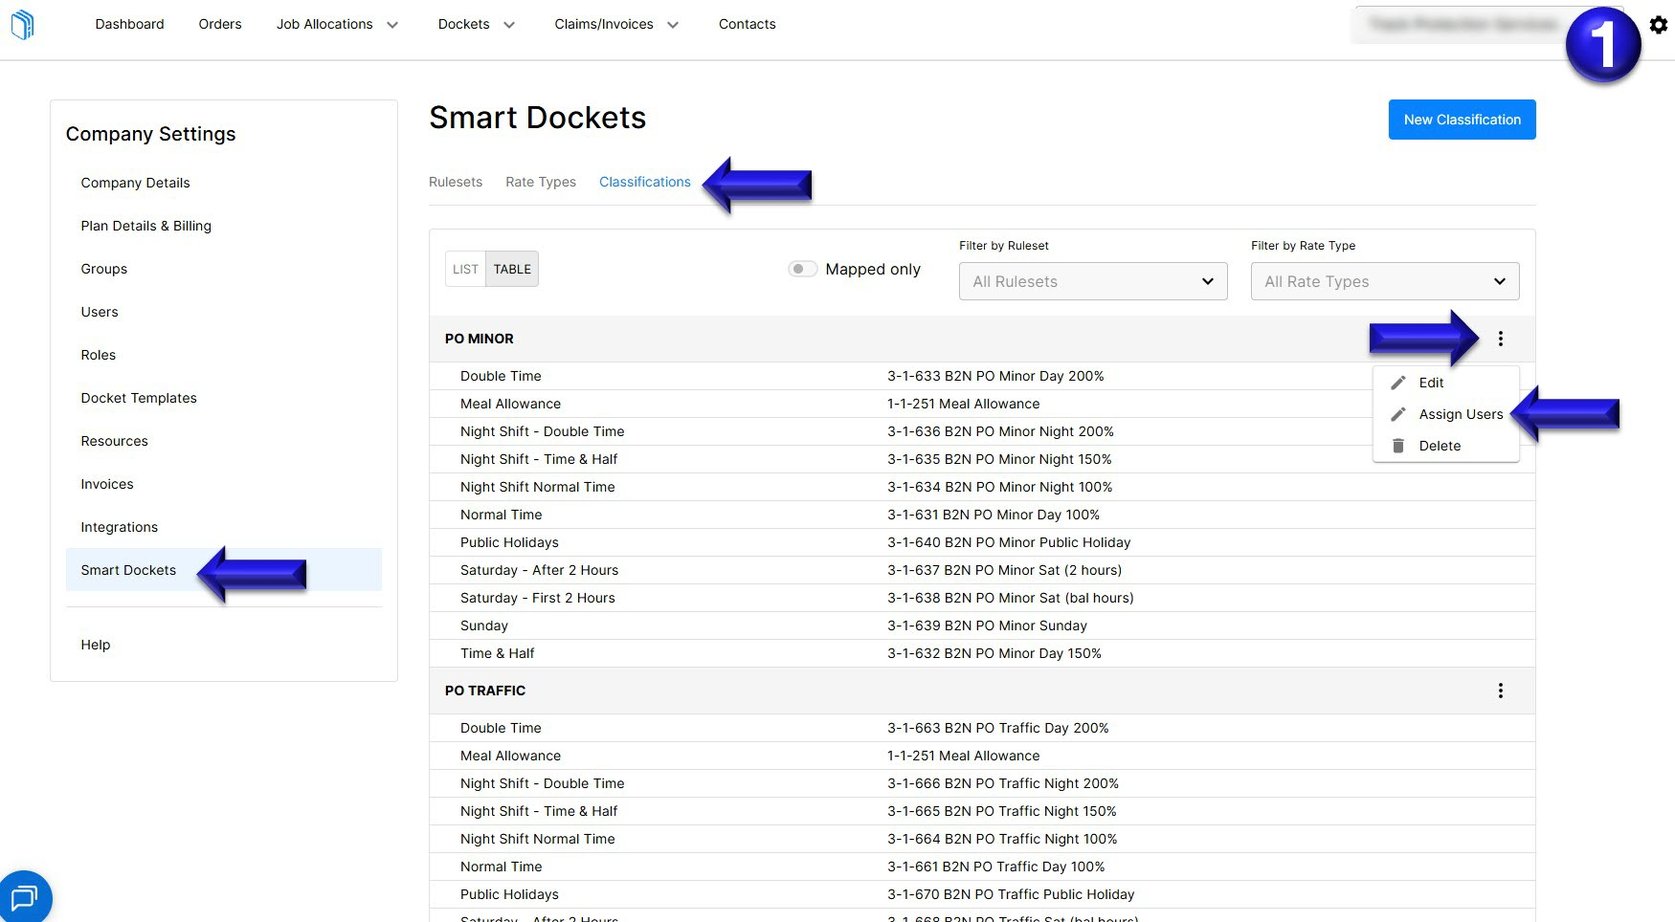Click the app logo icon
Viewport: 1675px width, 922px height.
click(22, 24)
